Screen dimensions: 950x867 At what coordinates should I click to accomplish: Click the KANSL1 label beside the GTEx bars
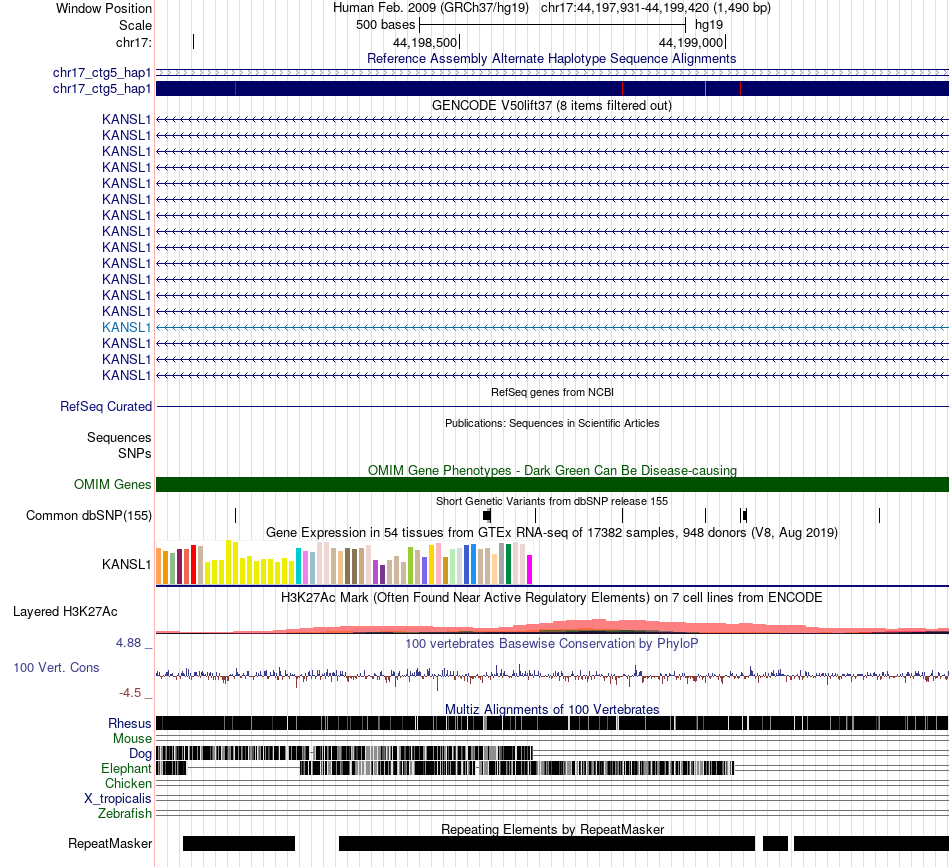click(x=126, y=565)
